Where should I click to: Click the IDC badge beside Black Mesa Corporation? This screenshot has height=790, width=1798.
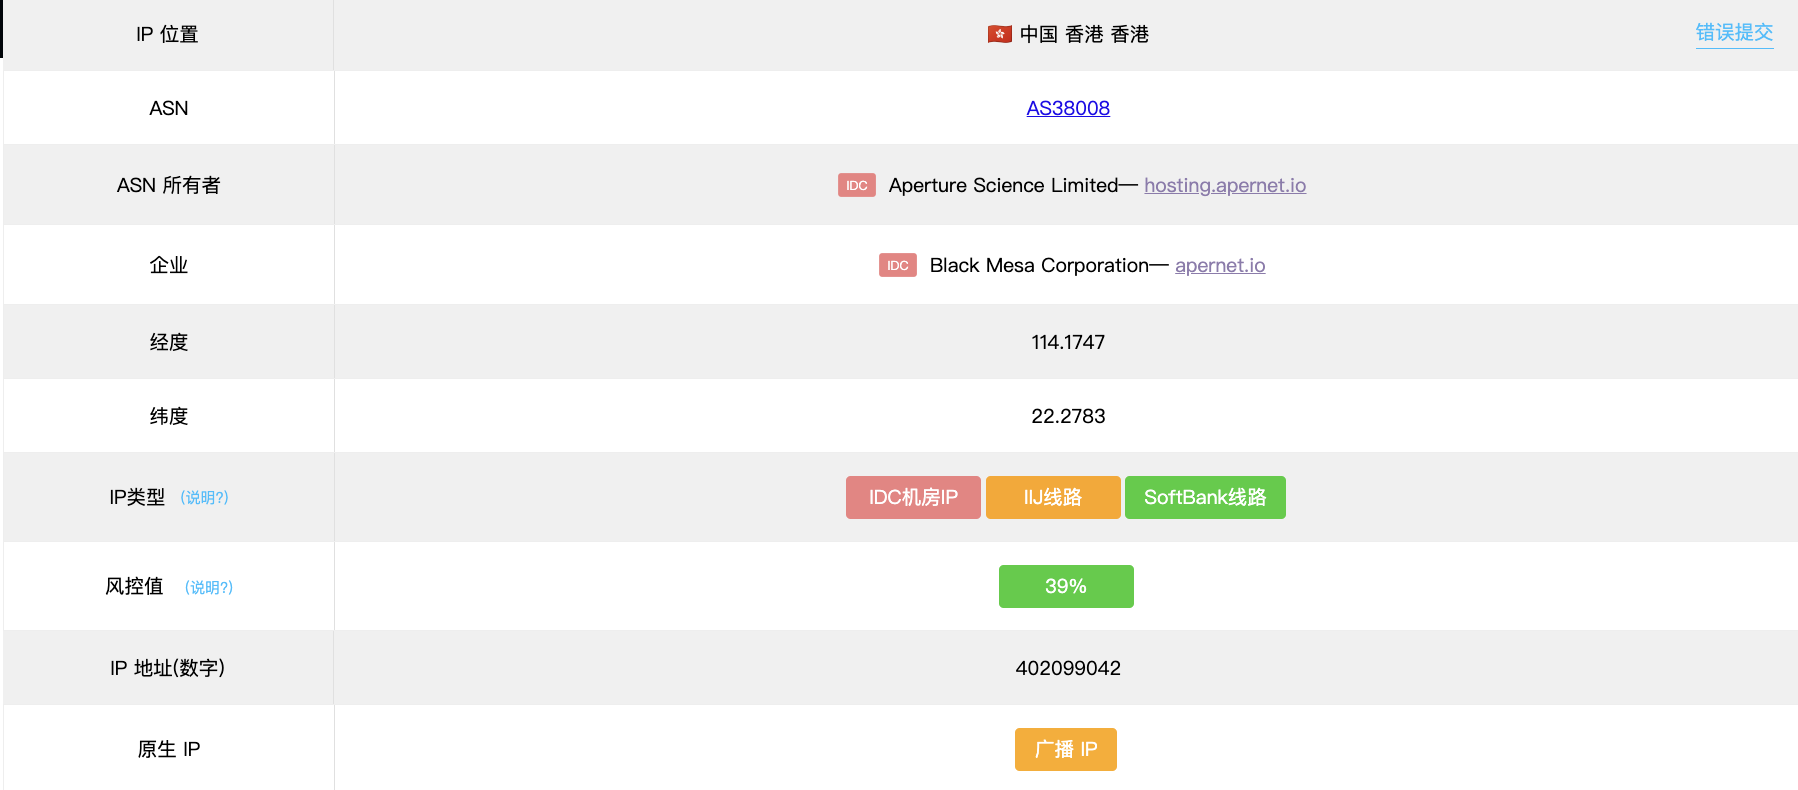(x=897, y=266)
